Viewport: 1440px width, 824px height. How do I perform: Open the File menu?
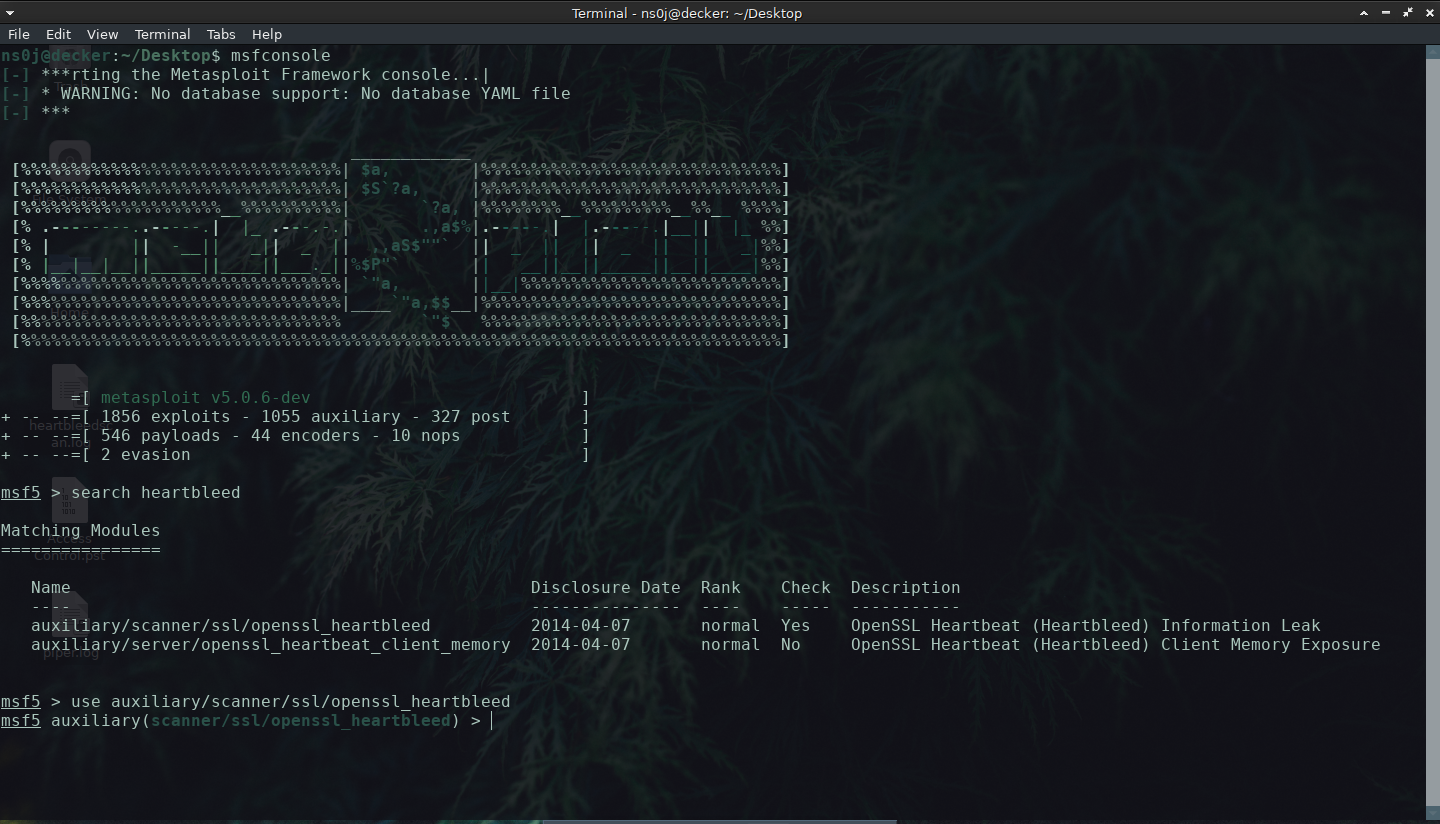[19, 34]
